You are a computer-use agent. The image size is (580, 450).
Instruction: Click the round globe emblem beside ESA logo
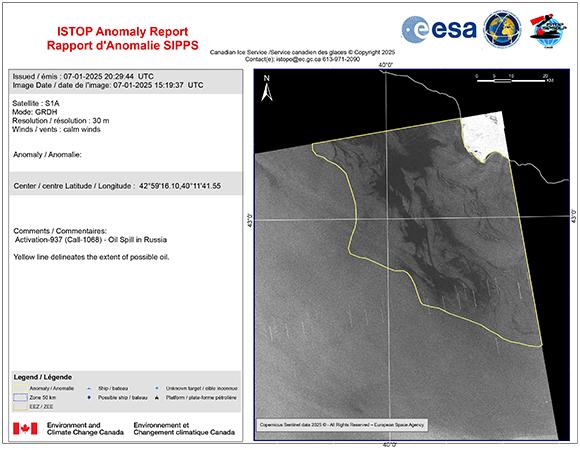pyautogui.click(x=502, y=29)
